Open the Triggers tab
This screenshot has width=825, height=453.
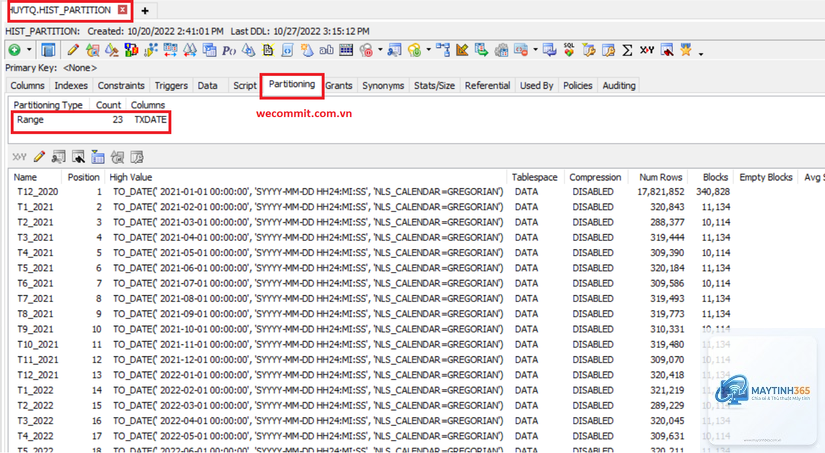pyautogui.click(x=171, y=85)
